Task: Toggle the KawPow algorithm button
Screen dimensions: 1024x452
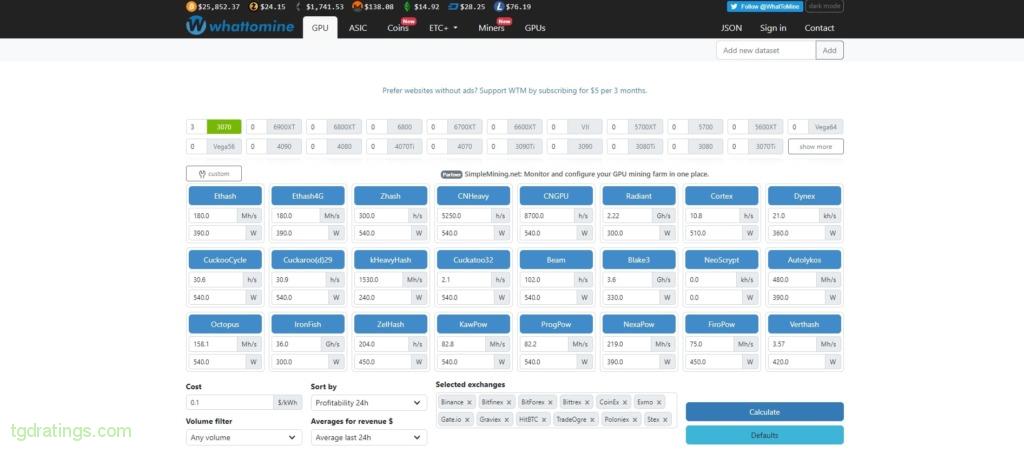Action: 473,324
